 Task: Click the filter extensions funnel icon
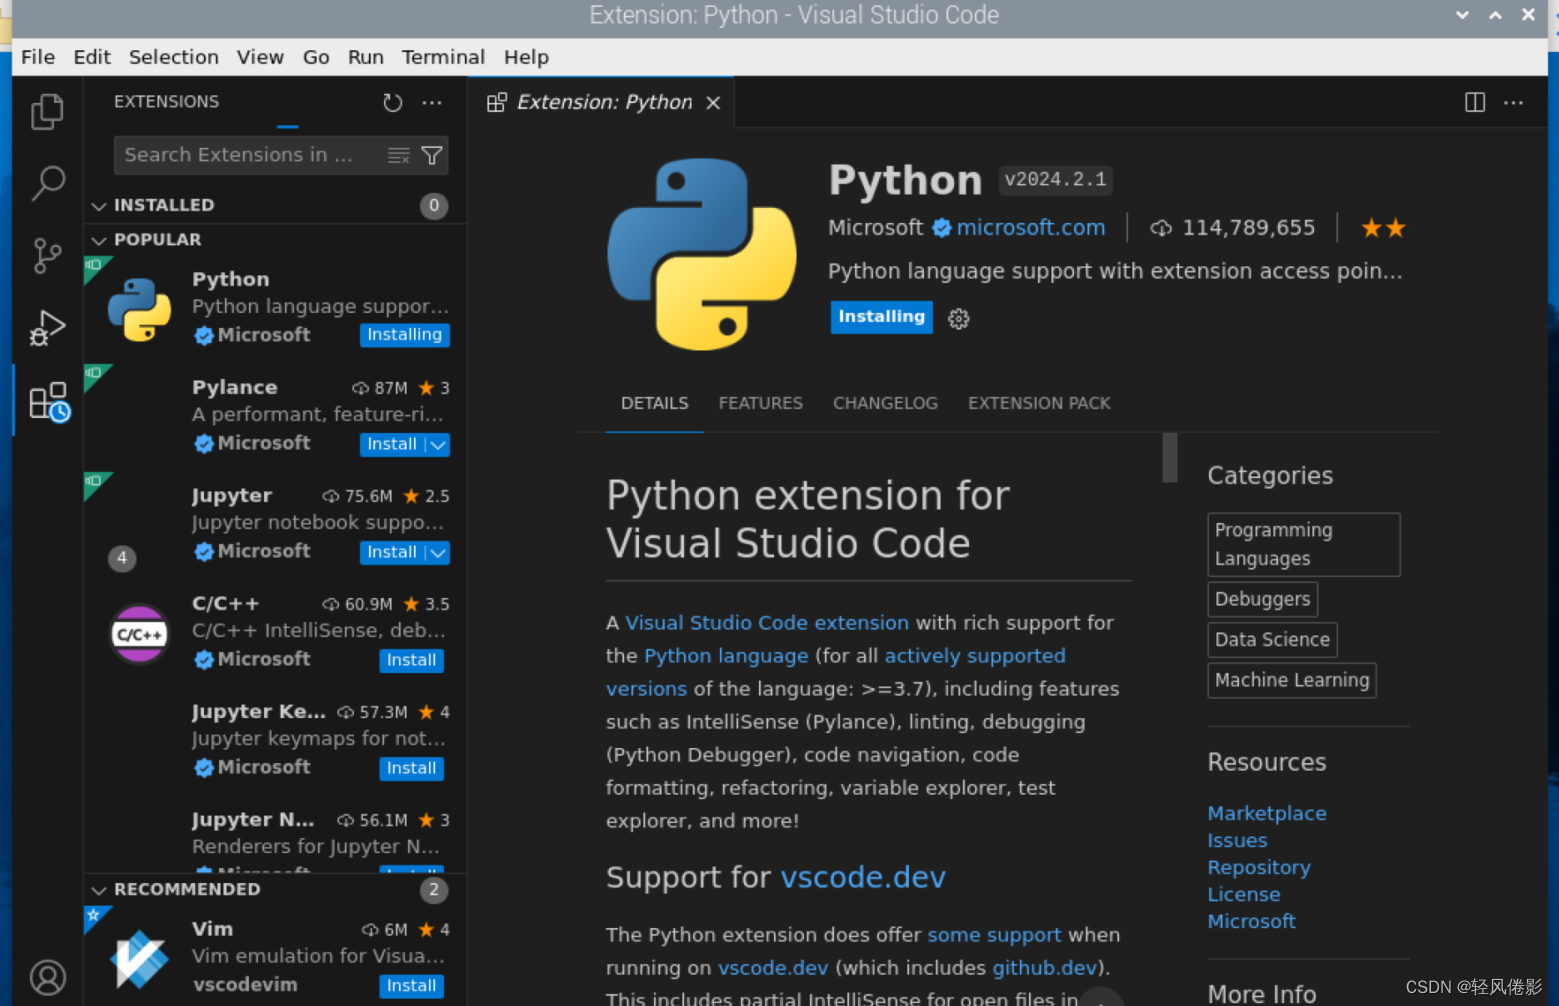coord(432,155)
